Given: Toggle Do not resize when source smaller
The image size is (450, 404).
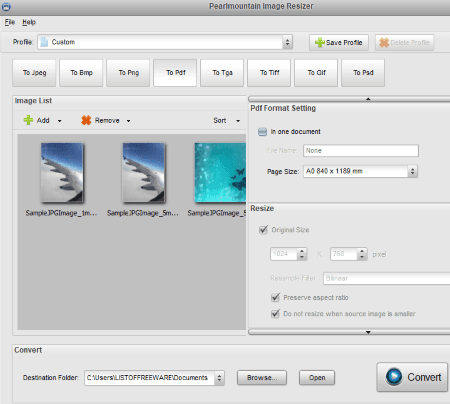Looking at the screenshot, I should [x=275, y=314].
